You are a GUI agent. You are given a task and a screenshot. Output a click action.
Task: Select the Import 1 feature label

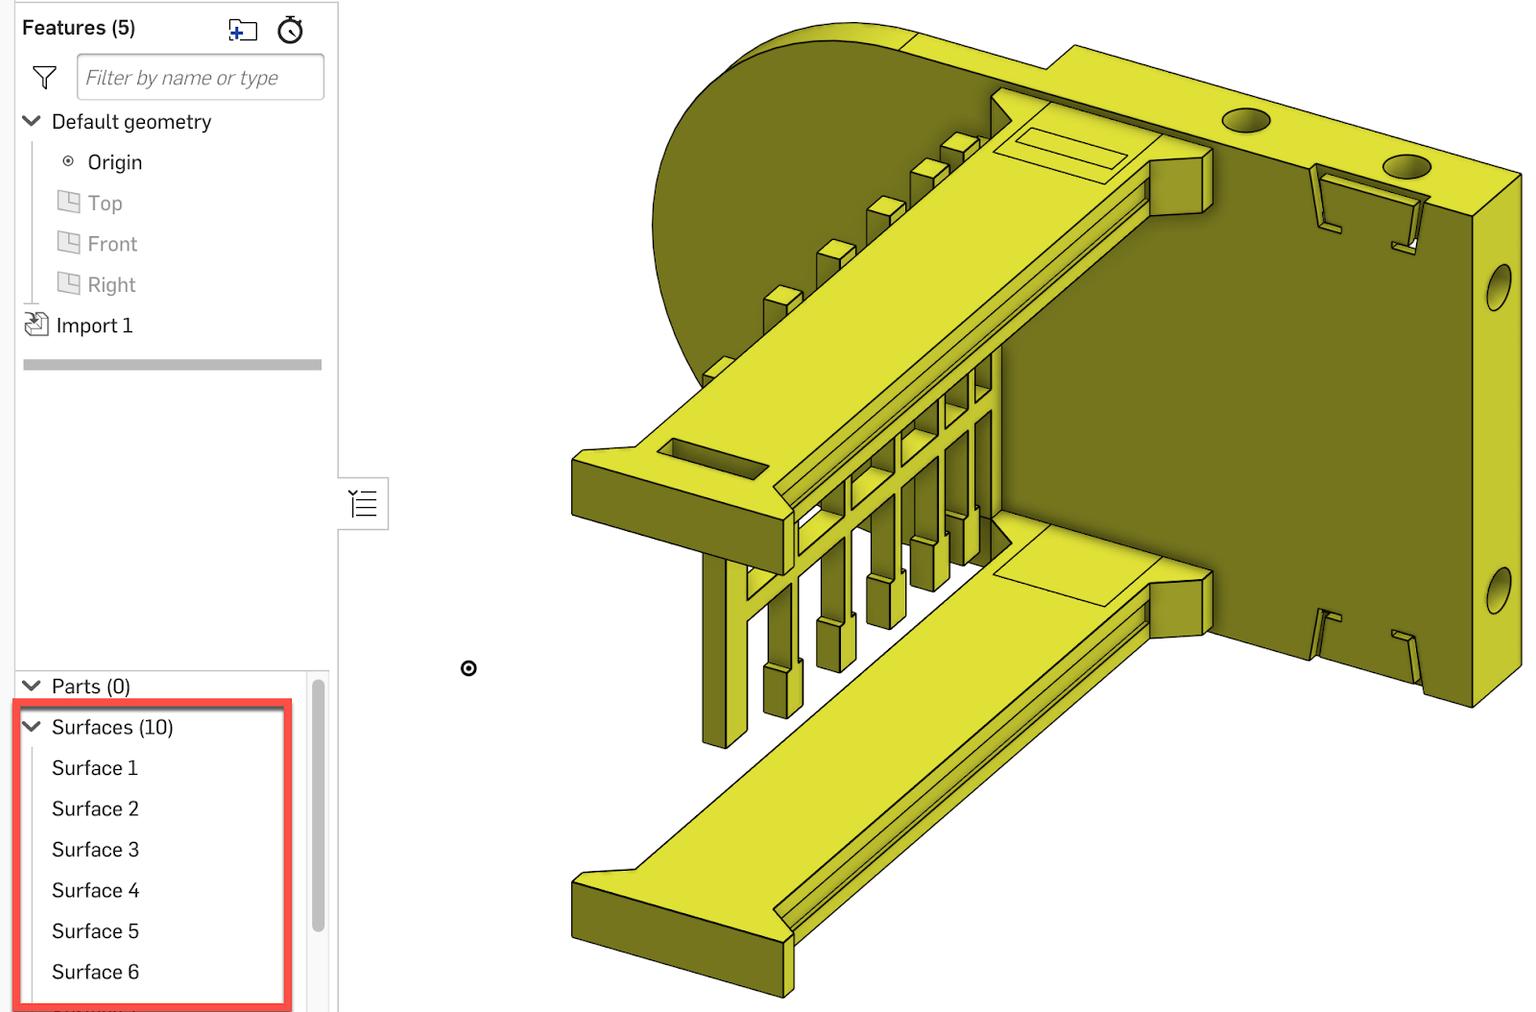point(94,324)
